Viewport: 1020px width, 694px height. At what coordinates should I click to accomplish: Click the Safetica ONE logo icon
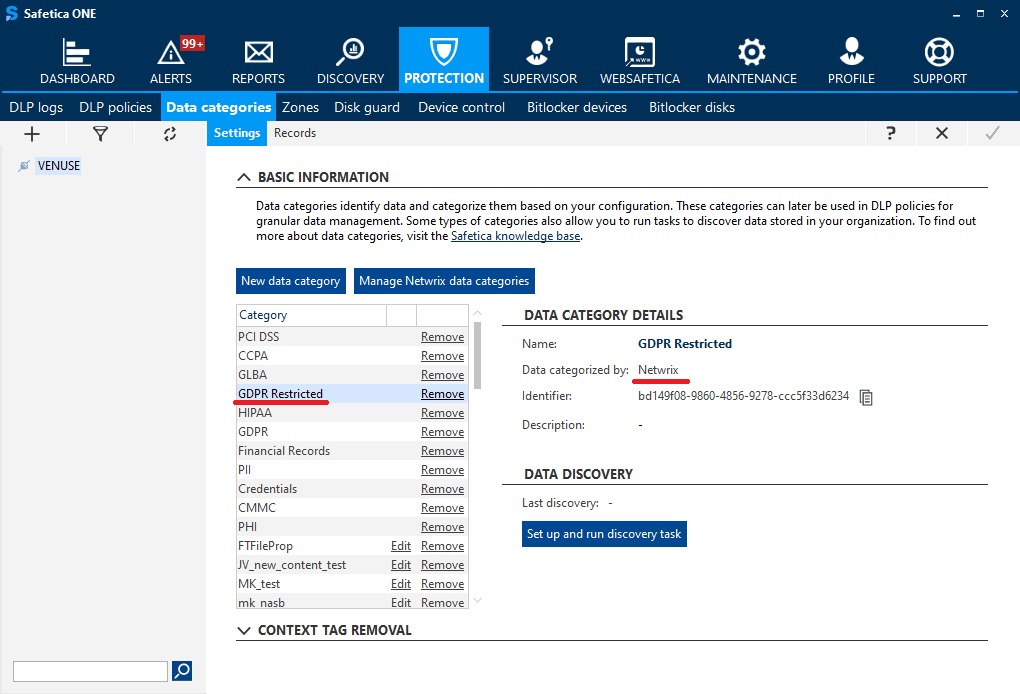12,14
